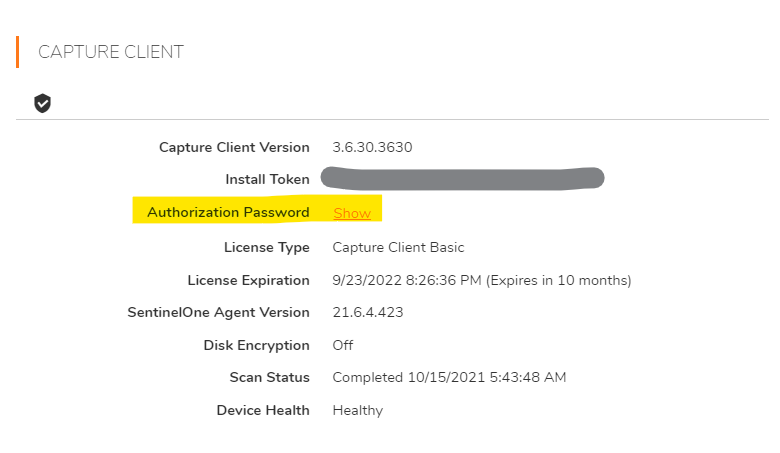Click the Capture Client Basic value
The width and height of the screenshot is (780, 453).
(398, 247)
